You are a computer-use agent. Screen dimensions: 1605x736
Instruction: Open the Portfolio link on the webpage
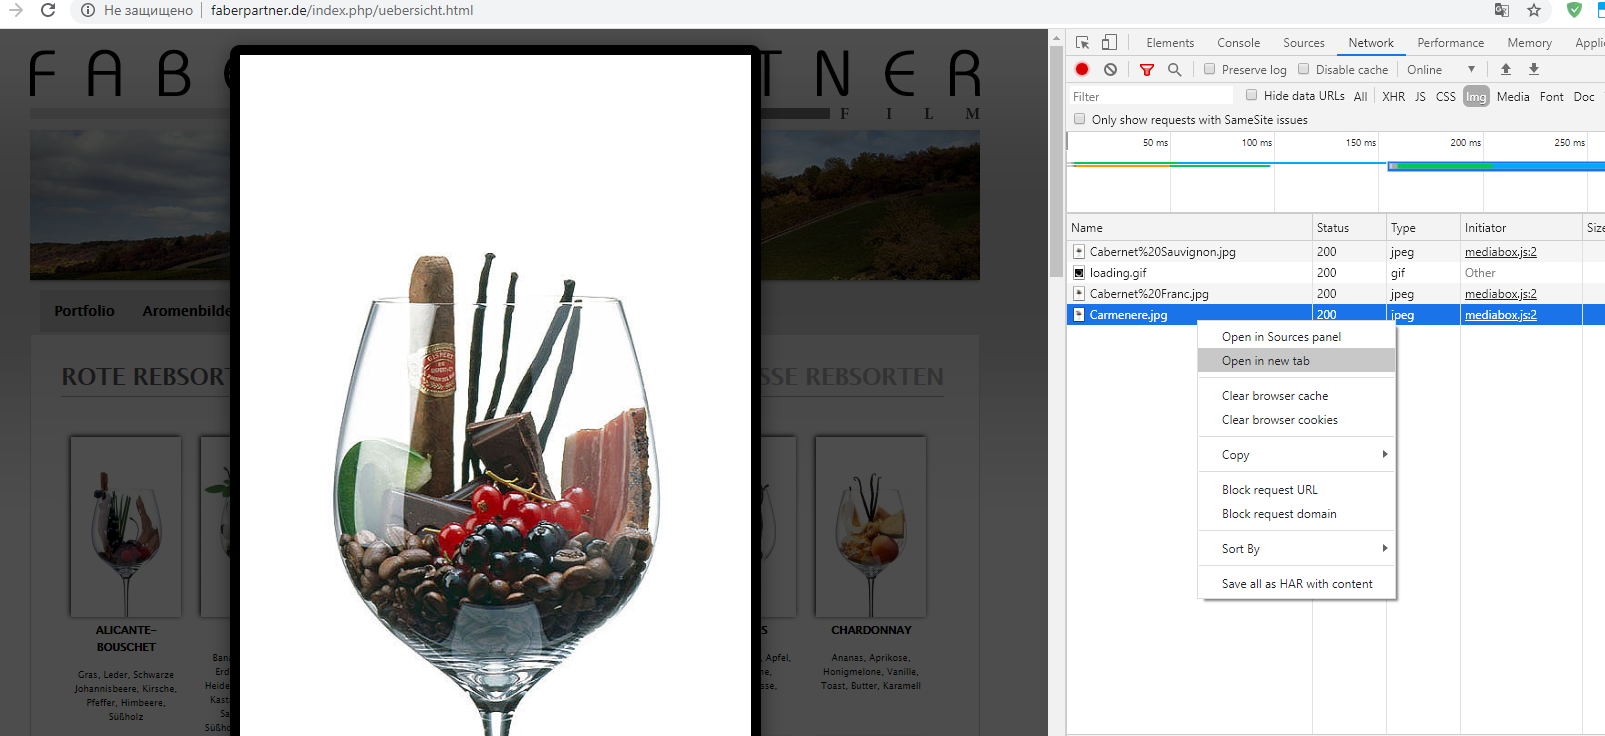click(84, 311)
